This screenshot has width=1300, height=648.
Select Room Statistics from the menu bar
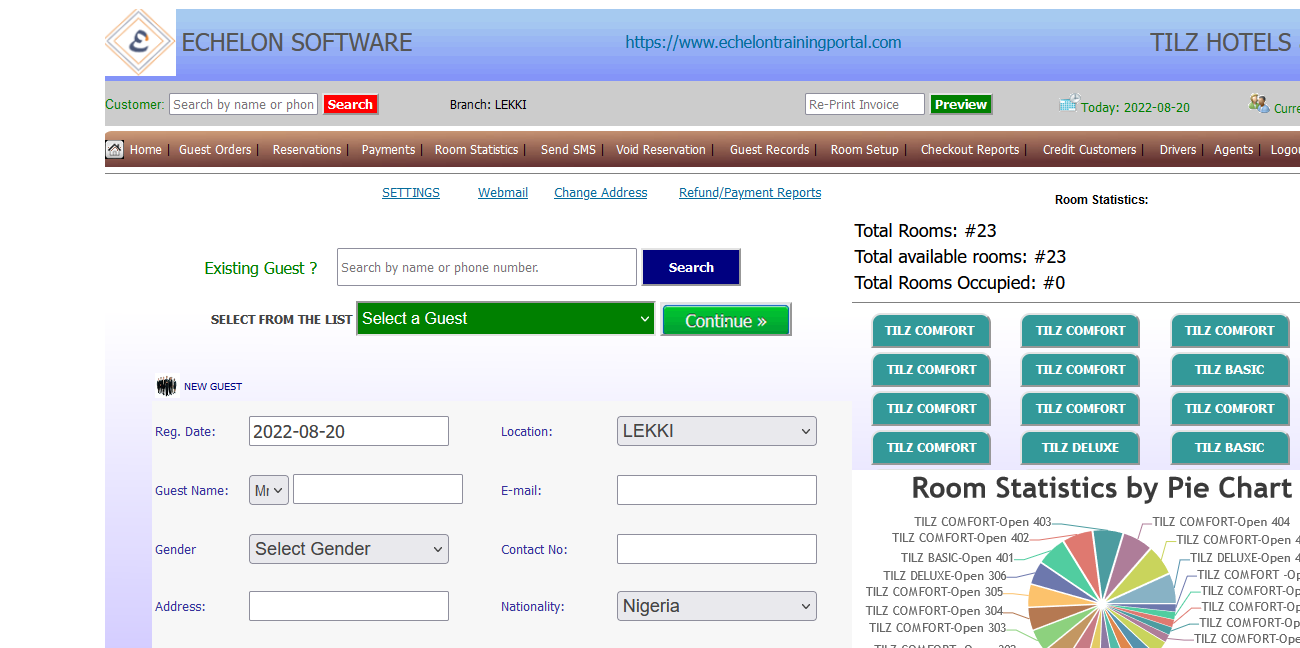pos(476,150)
